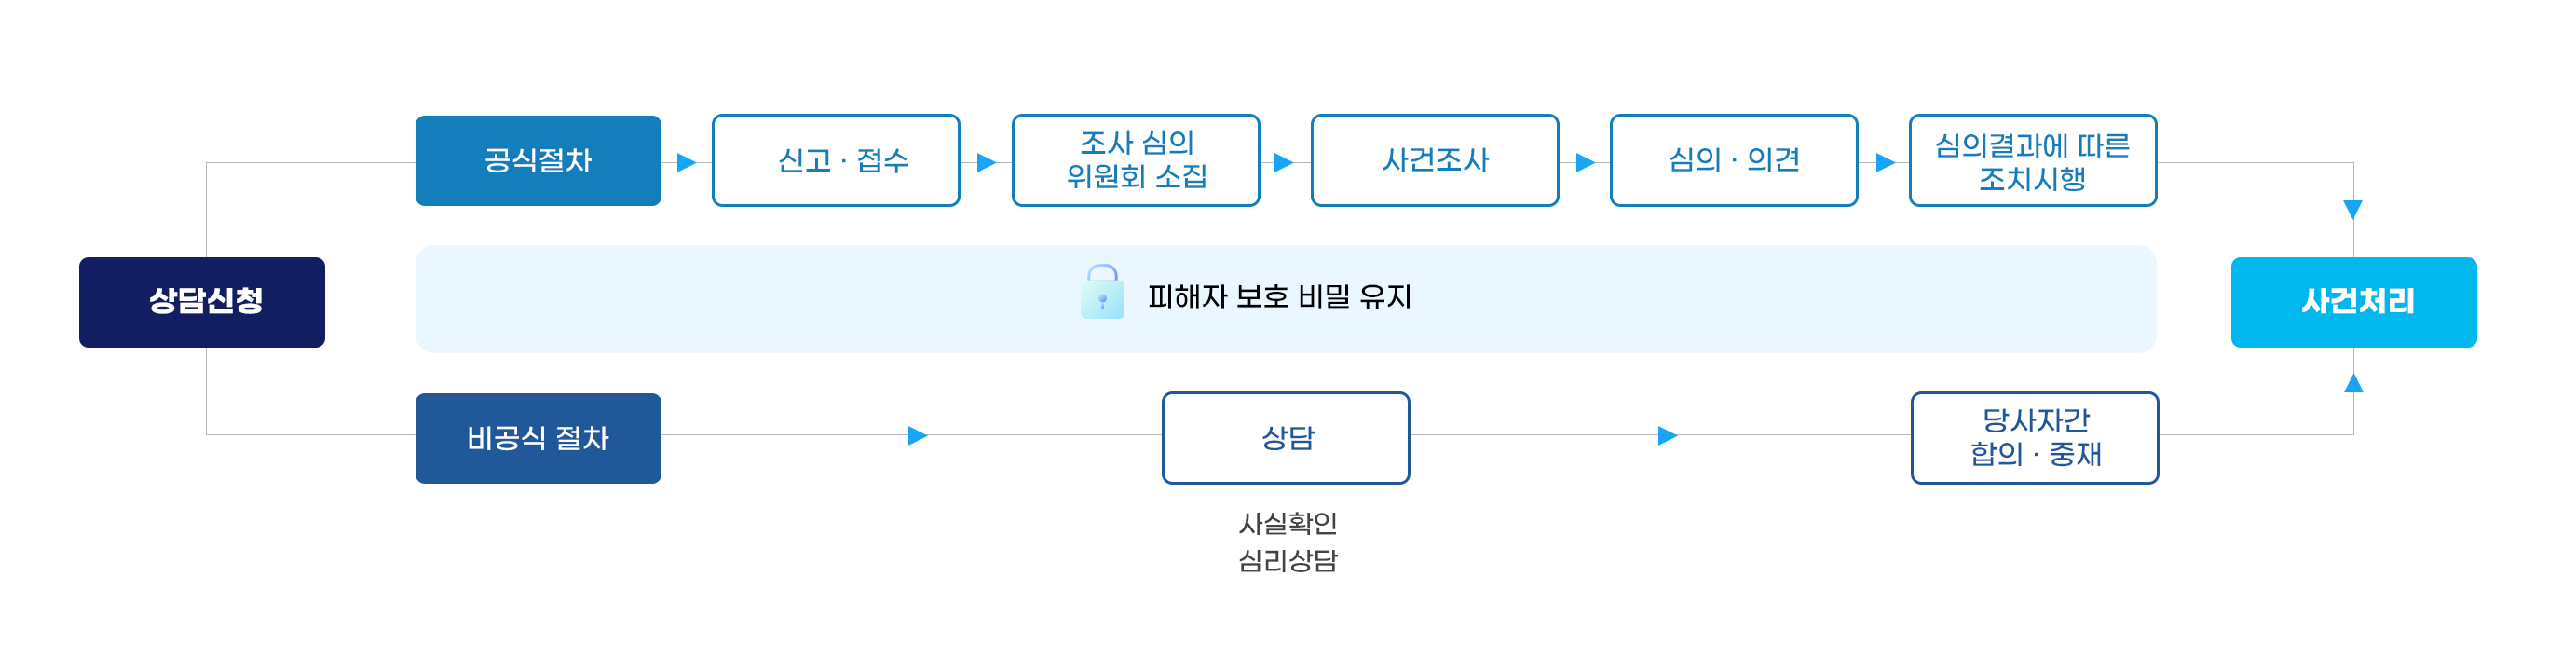
Task: Click the arrow between 사건조사 and 심의·의견
Action: coord(1585,162)
